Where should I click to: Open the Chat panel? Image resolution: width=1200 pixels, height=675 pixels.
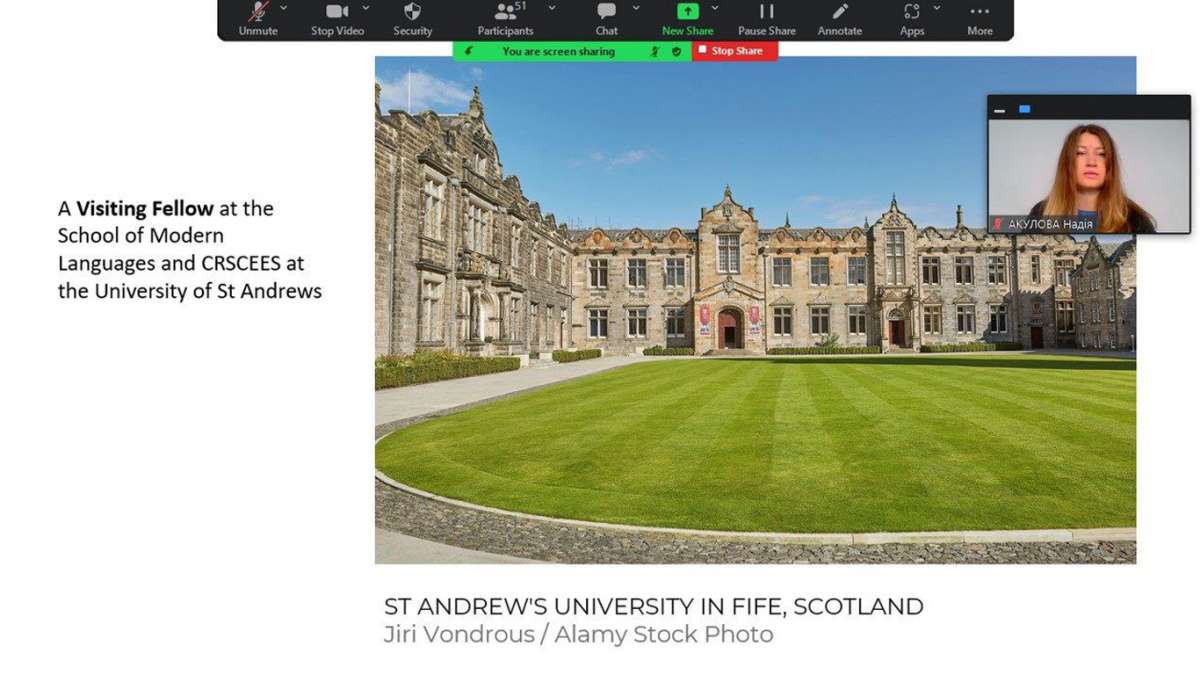[607, 19]
